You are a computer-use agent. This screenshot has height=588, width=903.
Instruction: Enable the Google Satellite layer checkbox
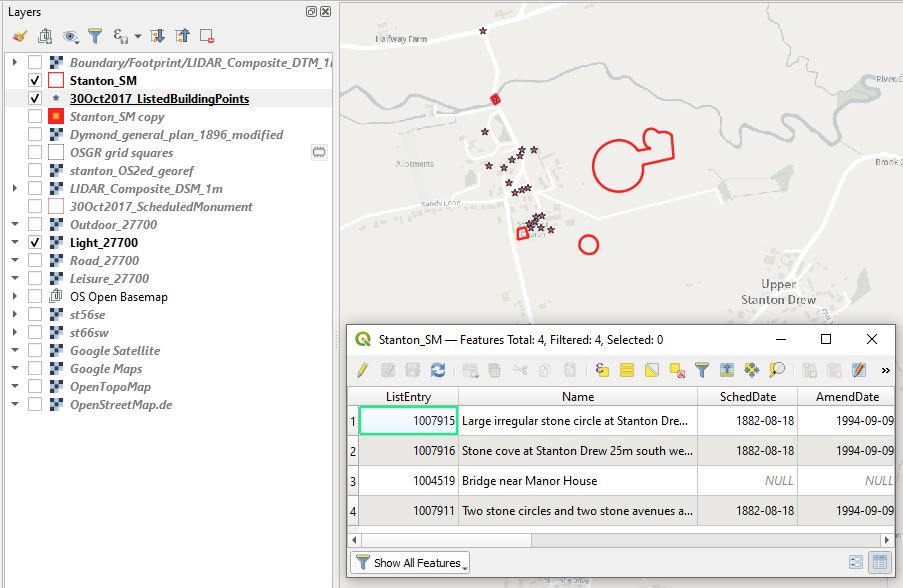(x=35, y=351)
